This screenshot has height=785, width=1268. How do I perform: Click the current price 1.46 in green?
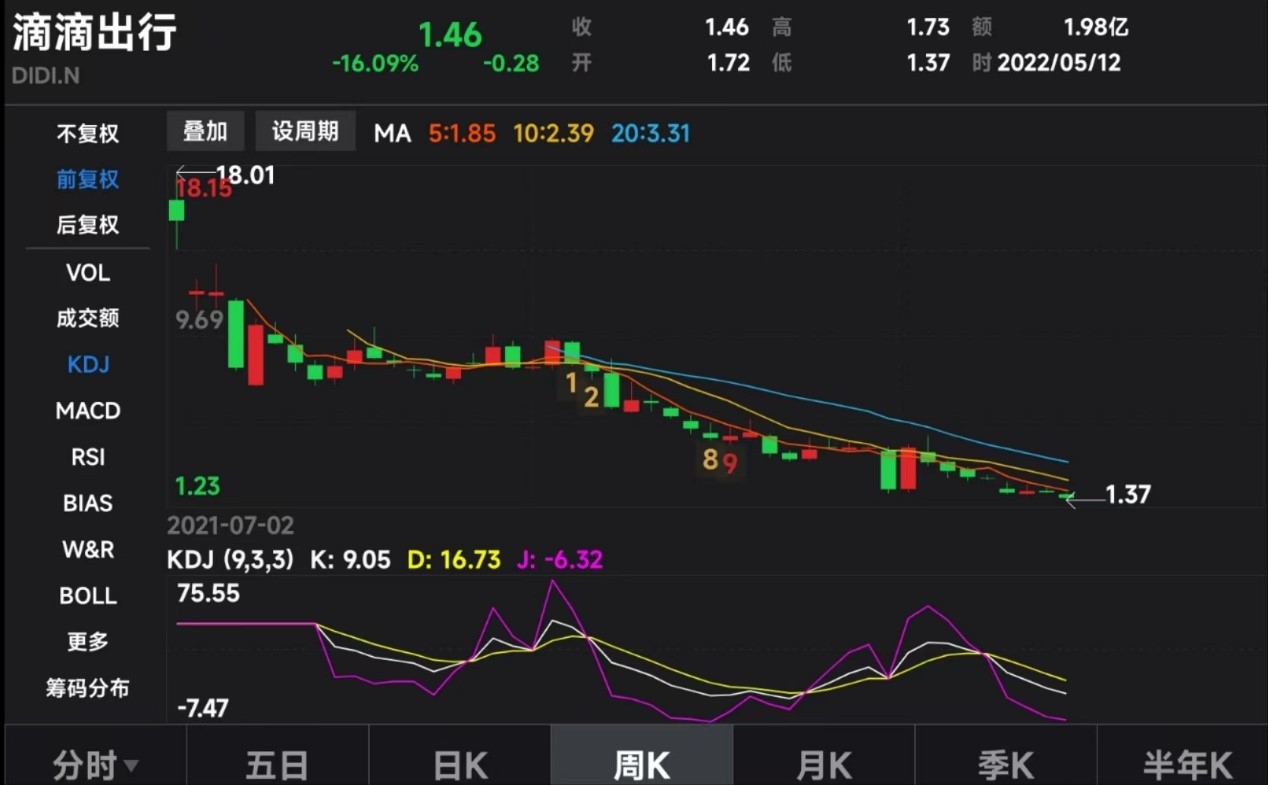pyautogui.click(x=450, y=34)
